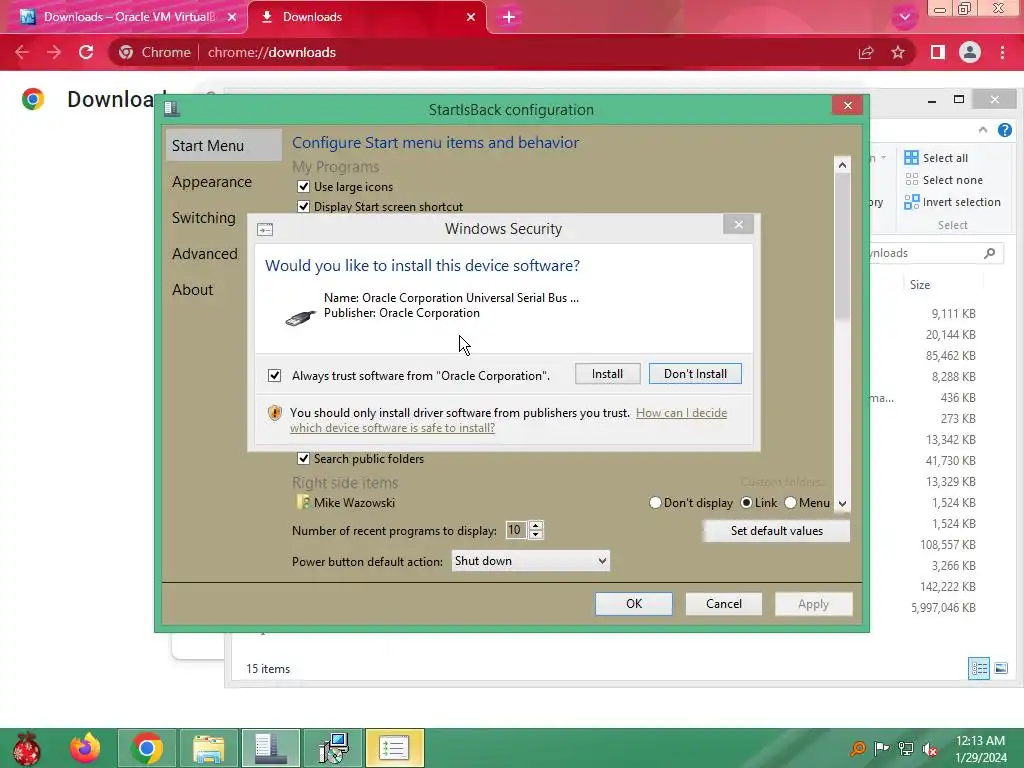
Task: Click Invert selection in File Explorer ribbon
Action: click(952, 202)
